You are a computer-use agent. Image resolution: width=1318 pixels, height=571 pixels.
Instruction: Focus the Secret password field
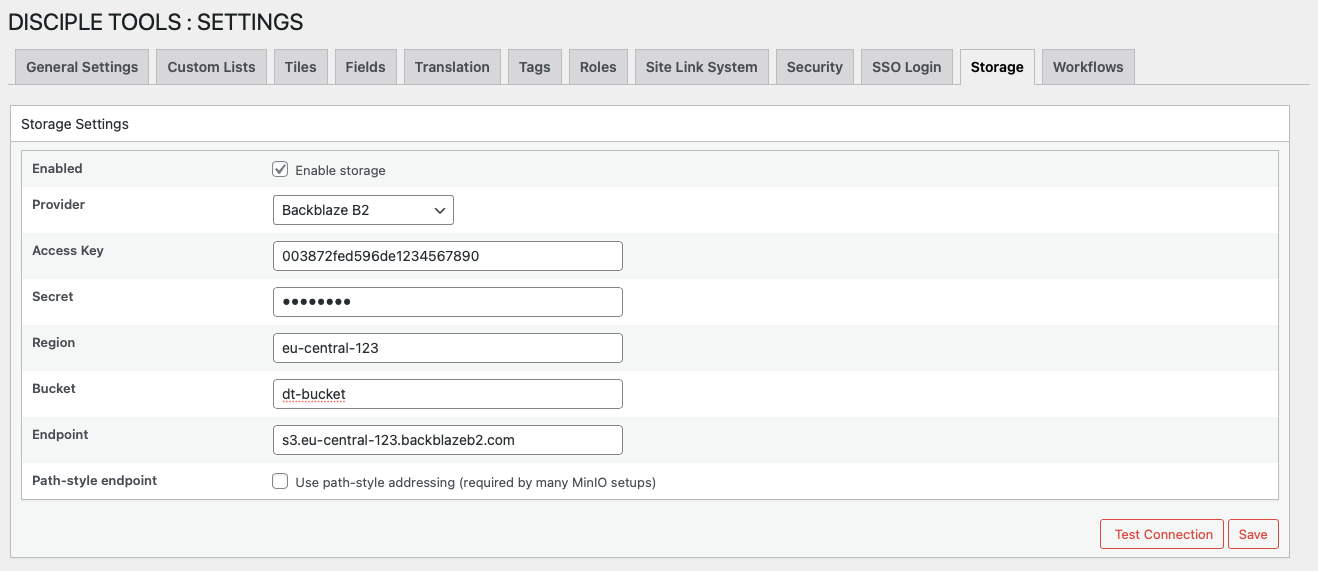447,302
